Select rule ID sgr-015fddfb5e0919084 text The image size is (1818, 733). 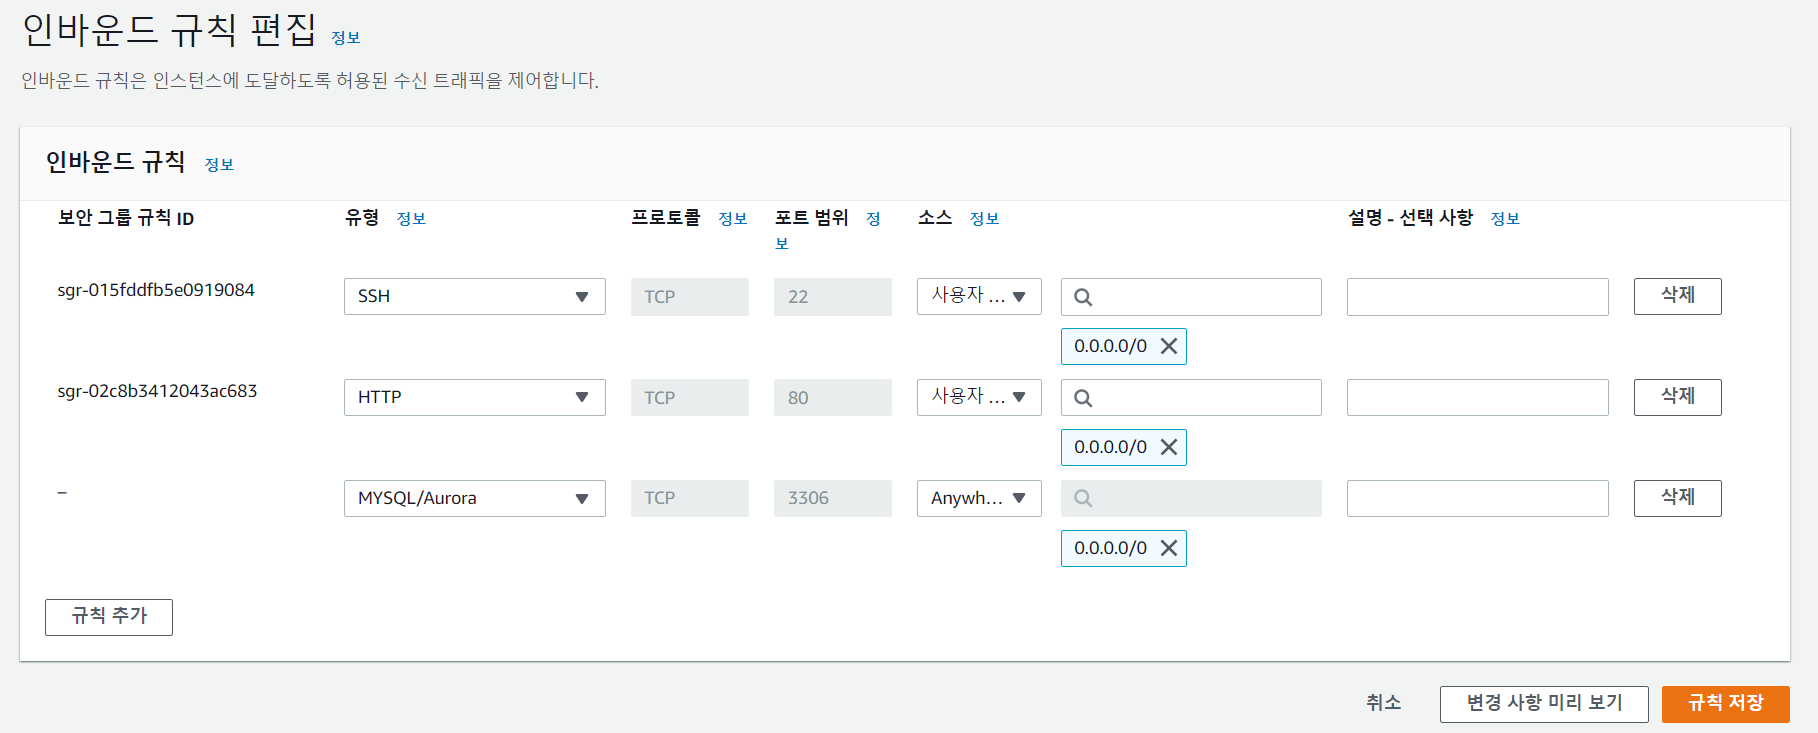156,290
